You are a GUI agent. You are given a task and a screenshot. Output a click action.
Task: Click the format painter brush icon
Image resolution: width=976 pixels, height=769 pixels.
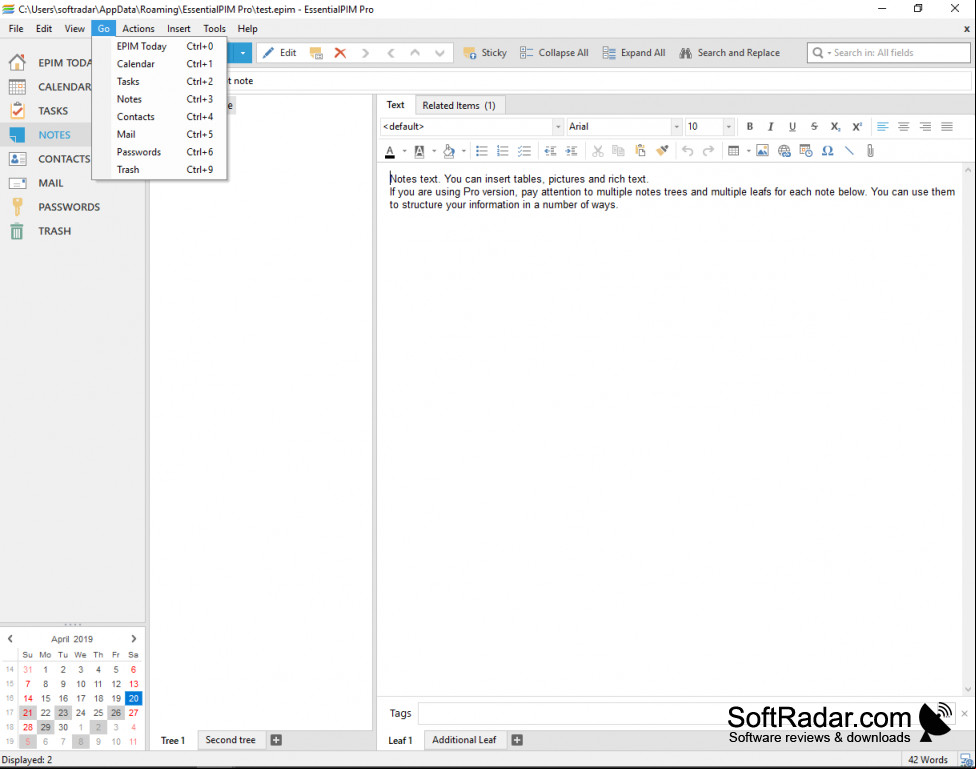click(662, 151)
